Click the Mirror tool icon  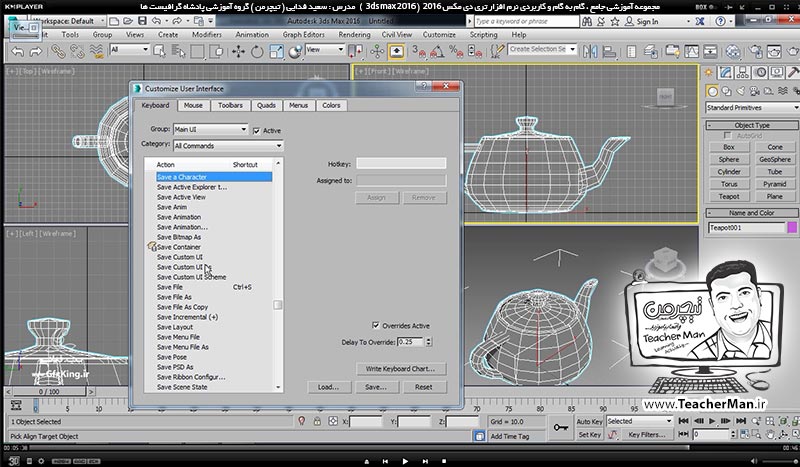tap(590, 51)
